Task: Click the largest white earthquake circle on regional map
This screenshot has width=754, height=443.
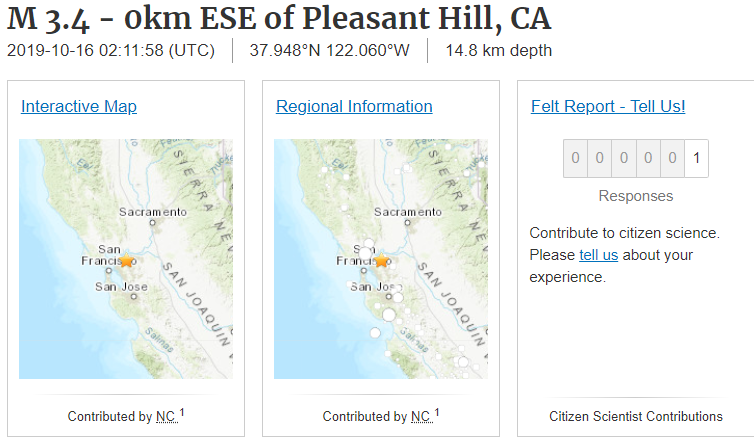Action: point(389,314)
